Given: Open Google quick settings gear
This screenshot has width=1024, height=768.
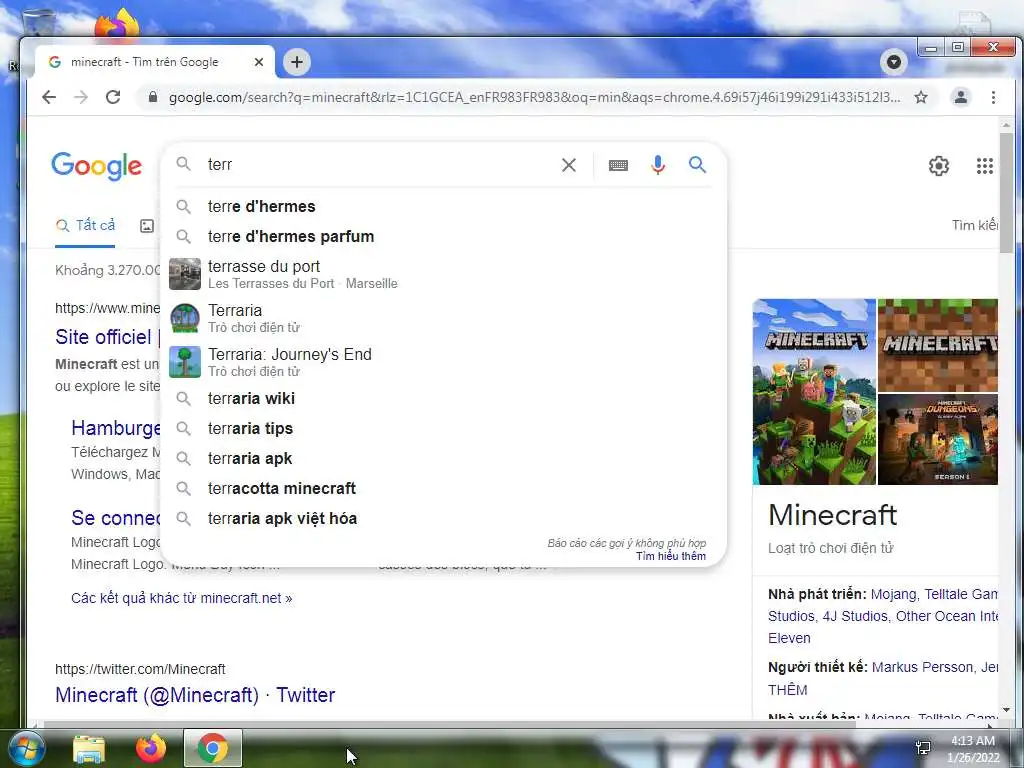Looking at the screenshot, I should (x=938, y=166).
